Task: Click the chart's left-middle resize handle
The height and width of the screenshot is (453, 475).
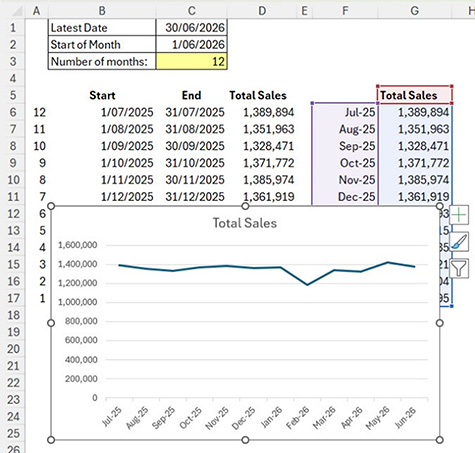Action: click(x=51, y=323)
